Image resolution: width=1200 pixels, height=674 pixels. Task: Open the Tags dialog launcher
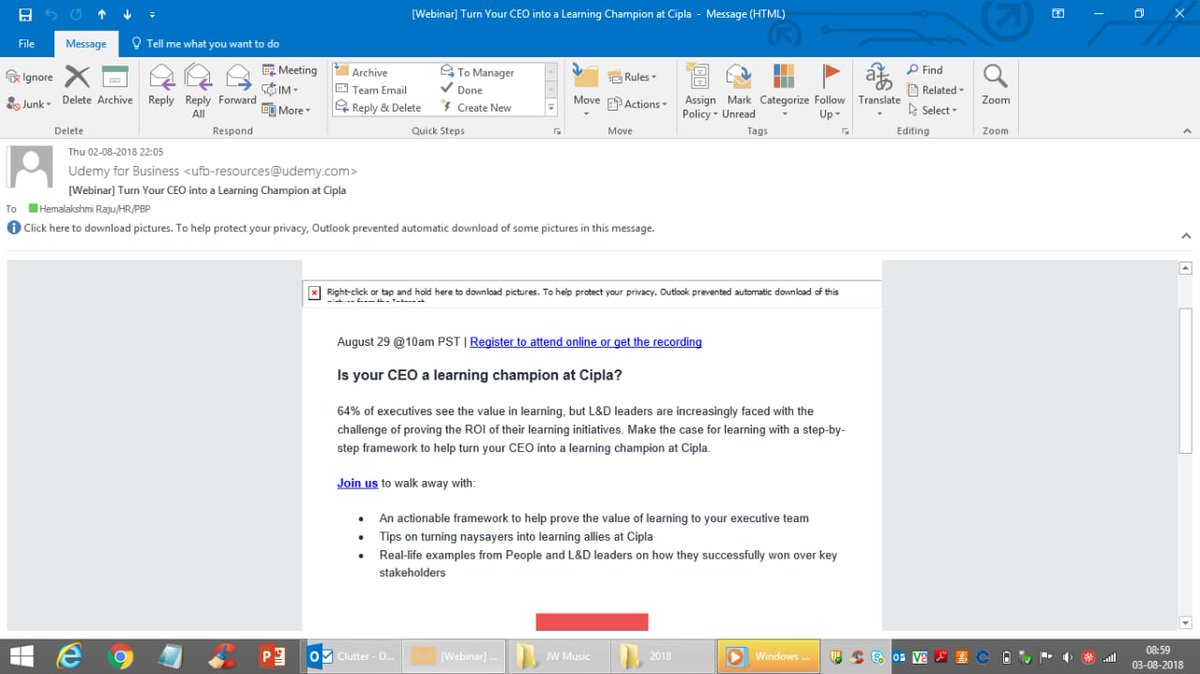[x=846, y=131]
